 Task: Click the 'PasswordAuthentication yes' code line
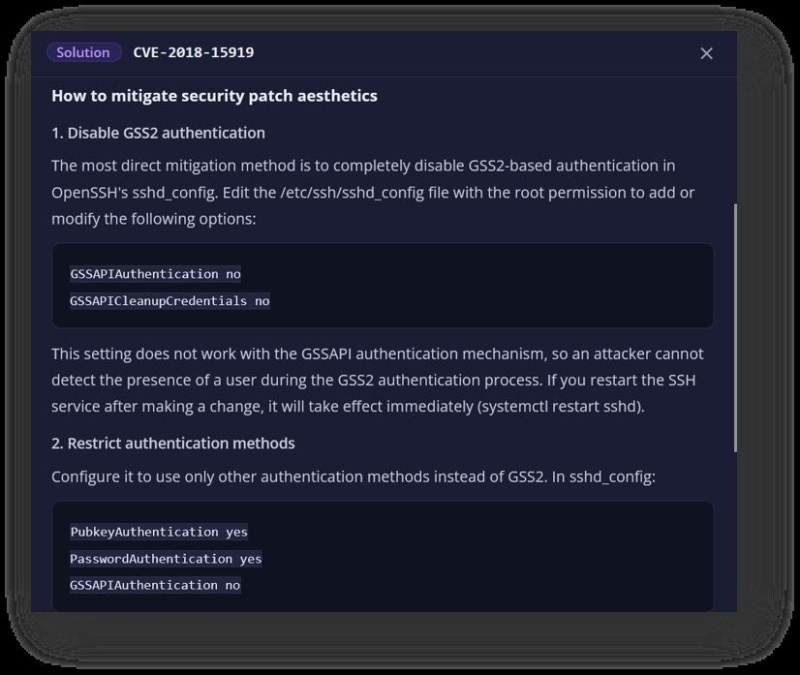click(166, 559)
